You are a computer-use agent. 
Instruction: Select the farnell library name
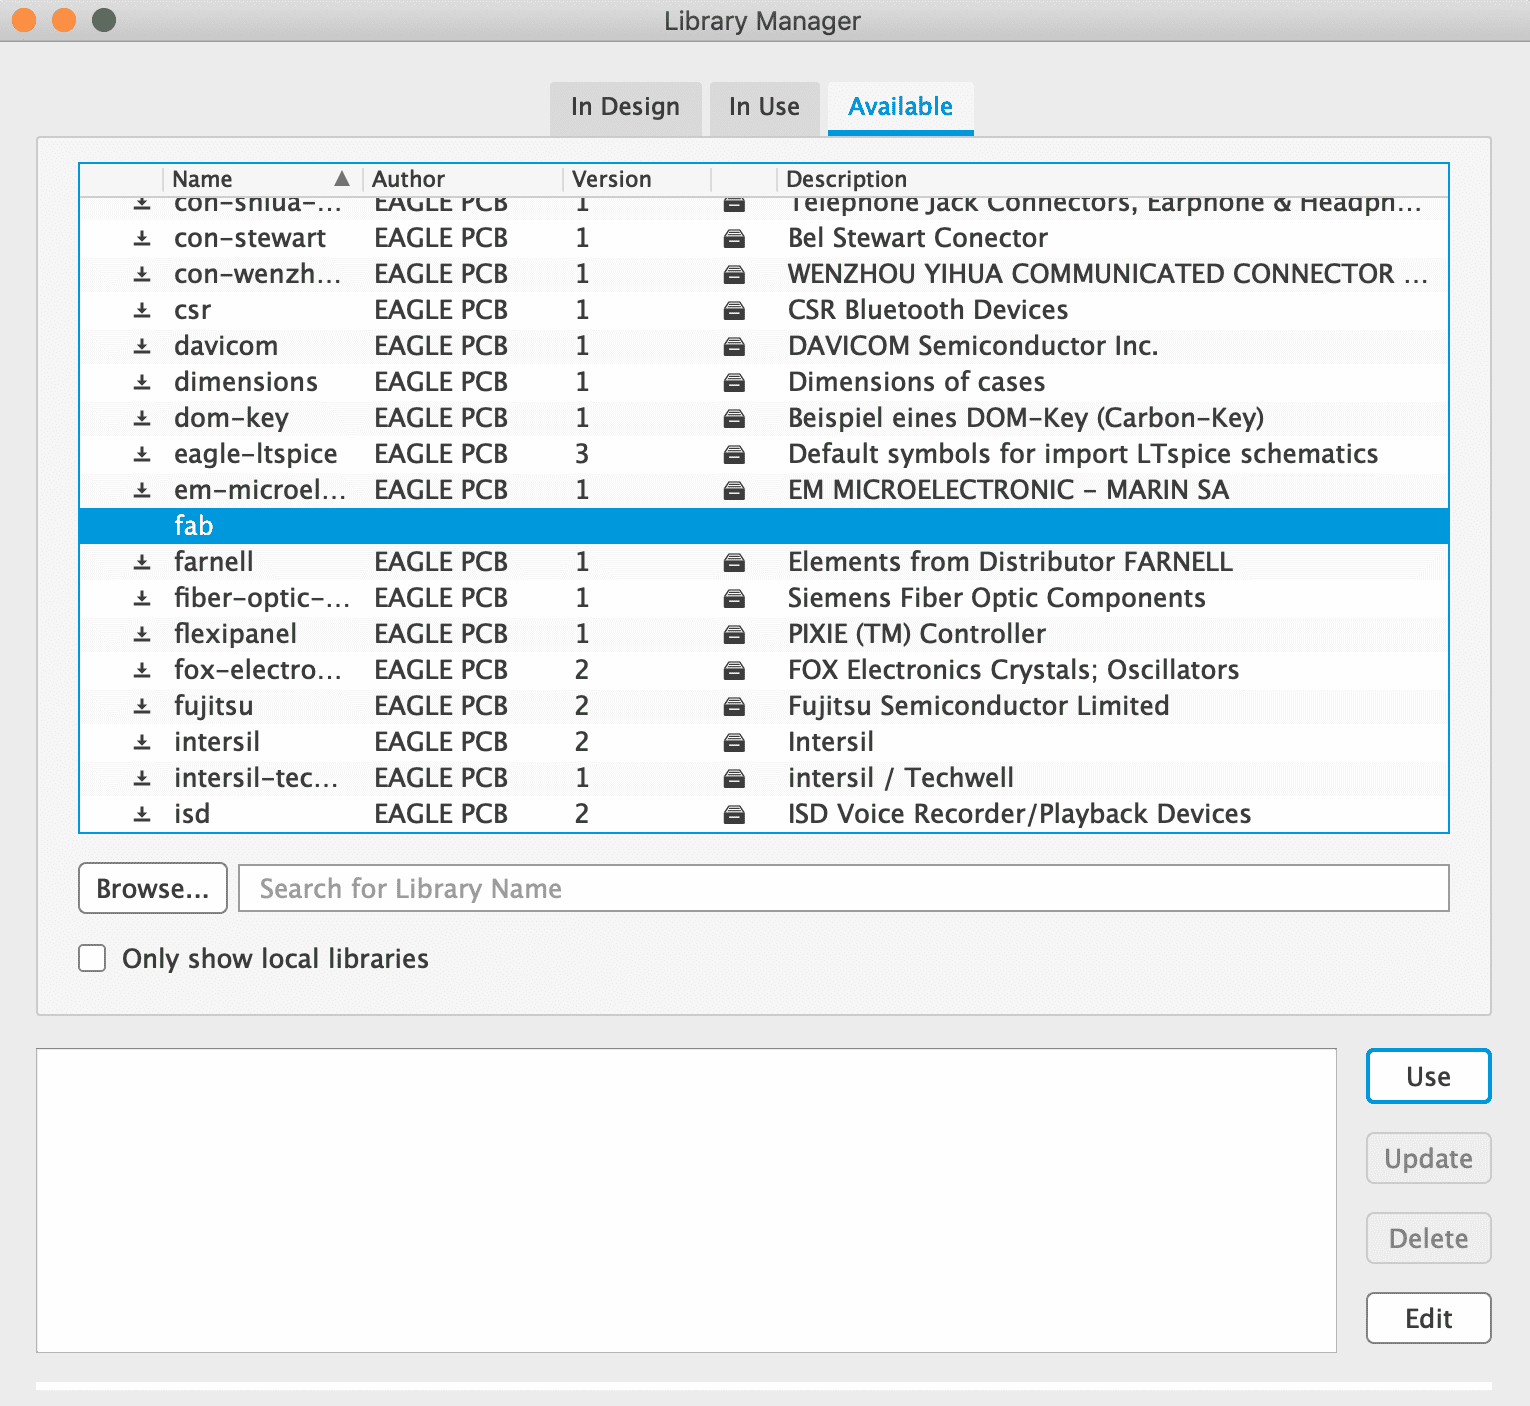click(214, 562)
